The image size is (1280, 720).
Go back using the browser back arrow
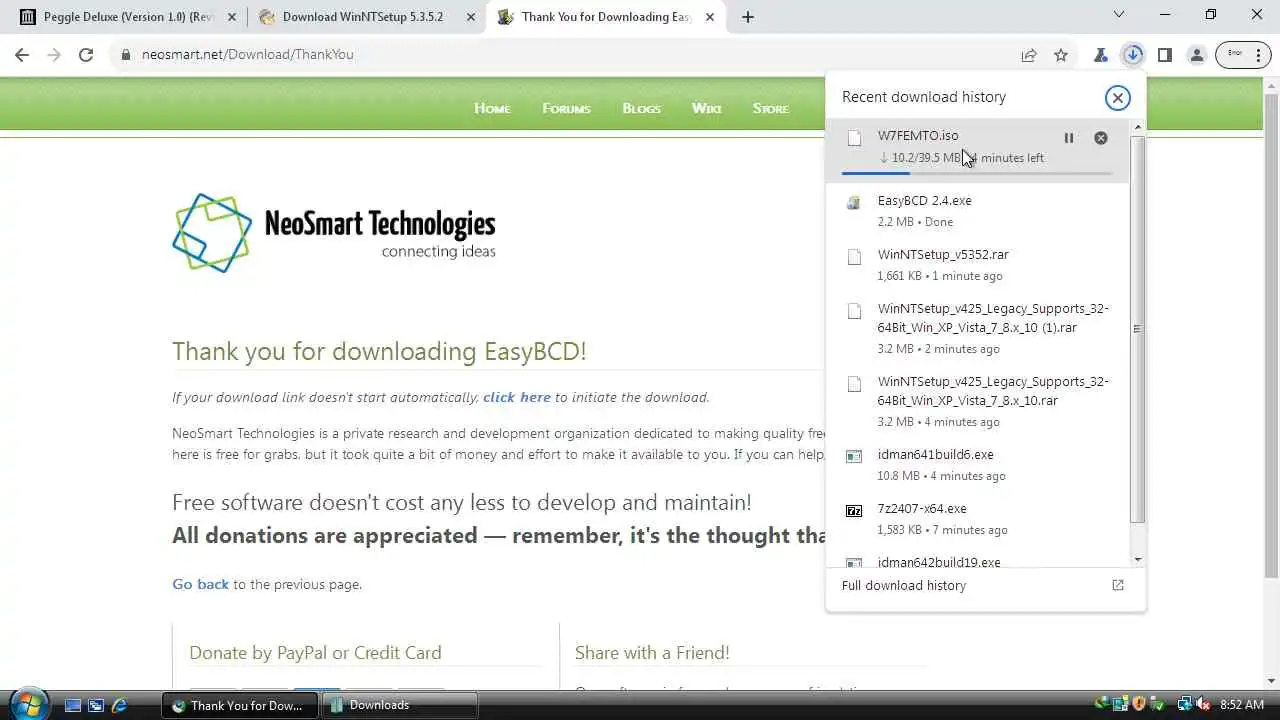pos(22,55)
